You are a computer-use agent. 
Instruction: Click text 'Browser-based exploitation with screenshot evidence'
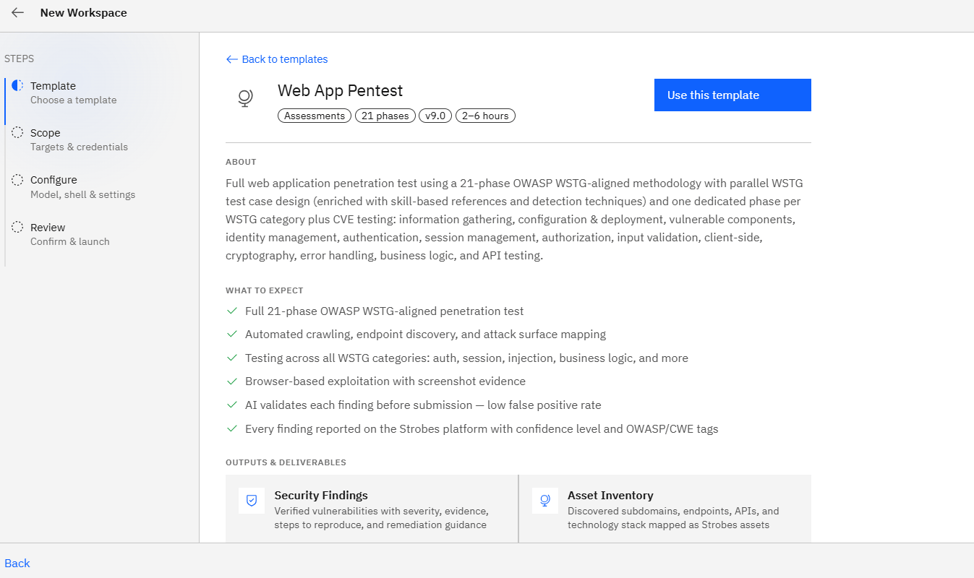pos(385,381)
